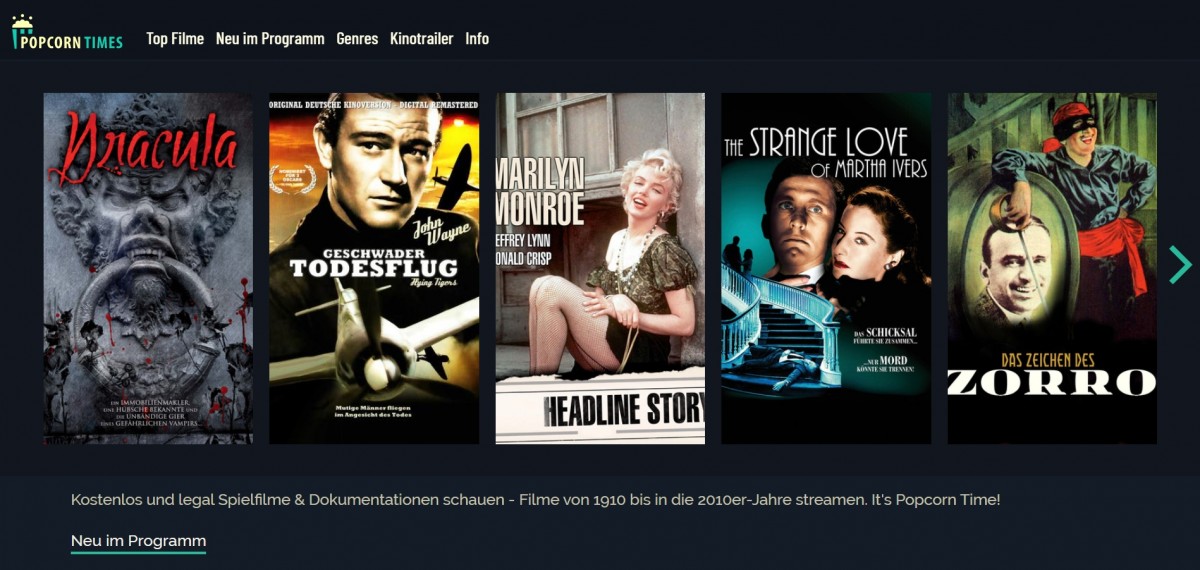Click the Popcorn Times popcorn bucket logo

[x=22, y=32]
